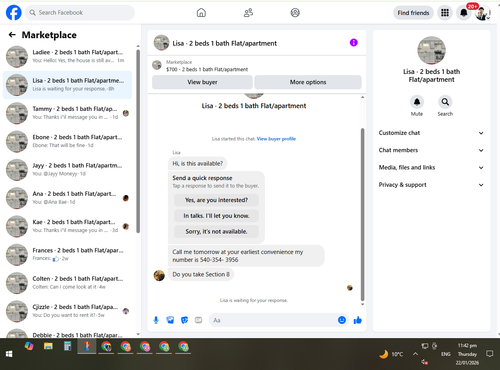The image size is (500, 370).
Task: Click Lisa's avatar beside 'Do you take Section 8'
Action: click(x=159, y=275)
